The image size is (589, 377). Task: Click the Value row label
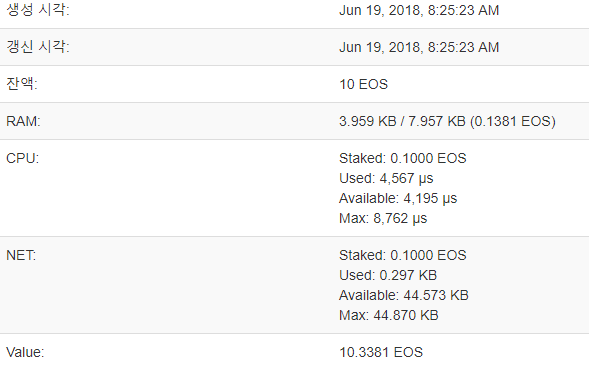(25, 352)
